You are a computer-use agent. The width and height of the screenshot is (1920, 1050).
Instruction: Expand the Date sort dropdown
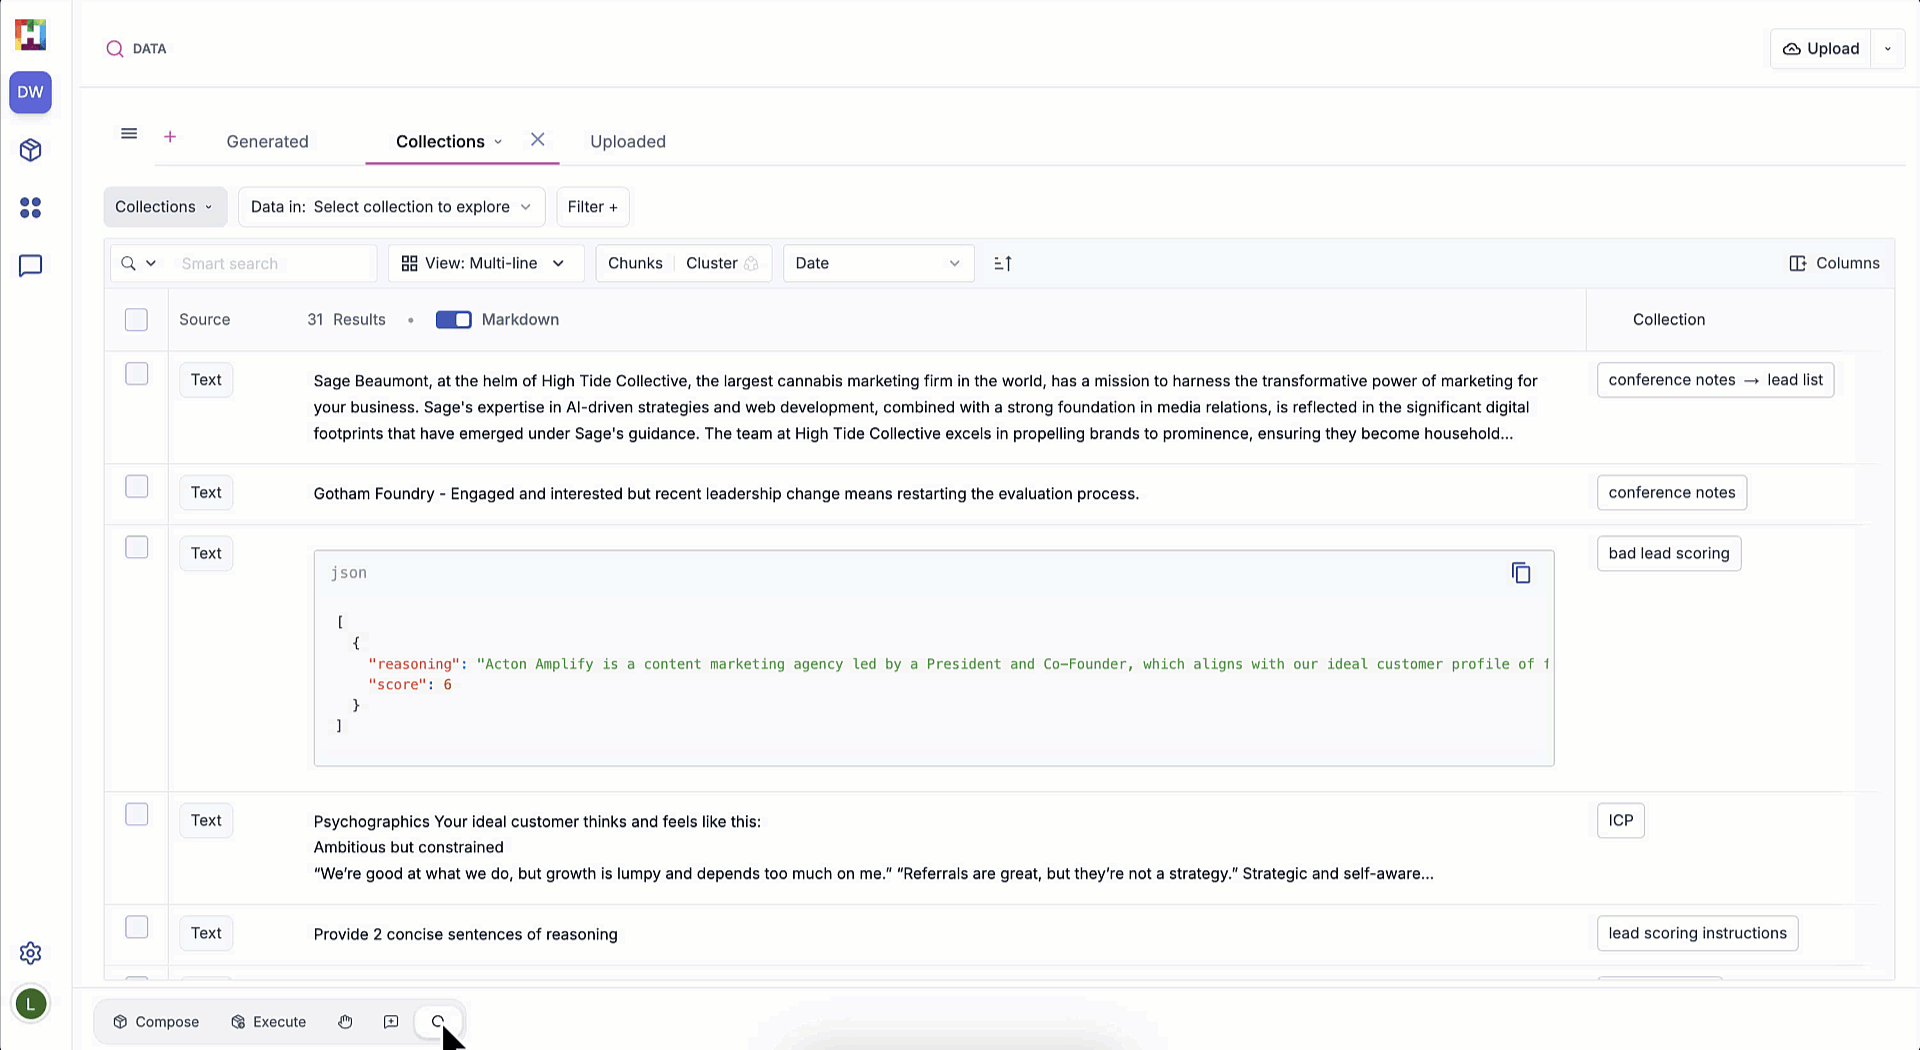tap(877, 264)
